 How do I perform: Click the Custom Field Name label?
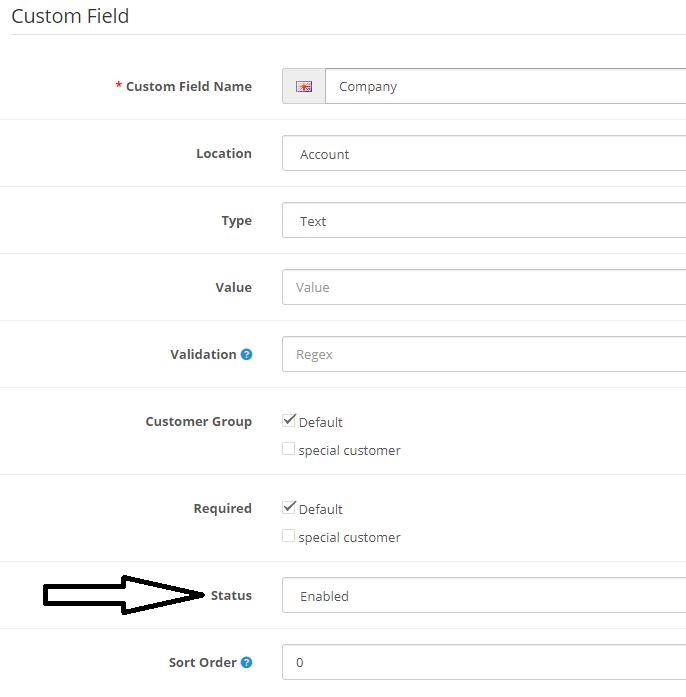(189, 86)
